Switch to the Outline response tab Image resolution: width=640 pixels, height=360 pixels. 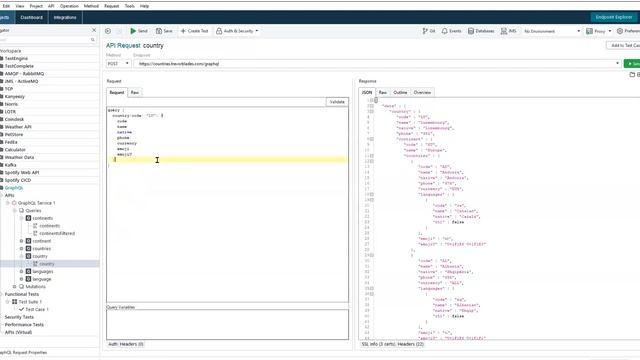click(x=400, y=93)
